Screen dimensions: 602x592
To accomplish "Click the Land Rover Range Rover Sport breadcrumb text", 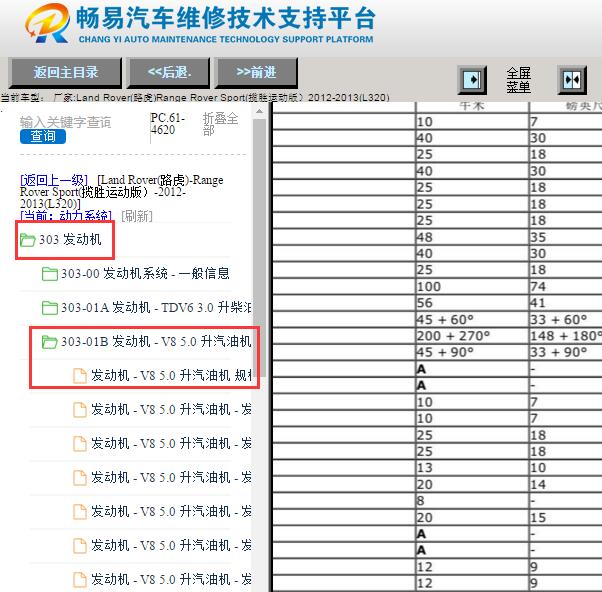I will 121,192.
